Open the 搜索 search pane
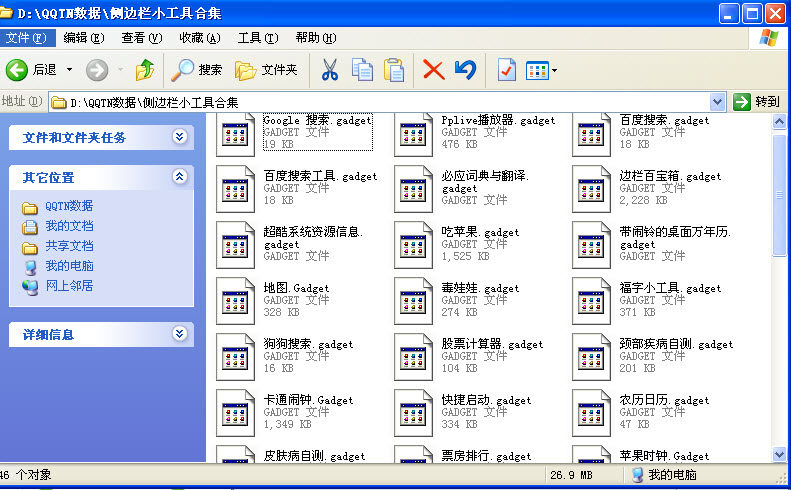 click(197, 70)
